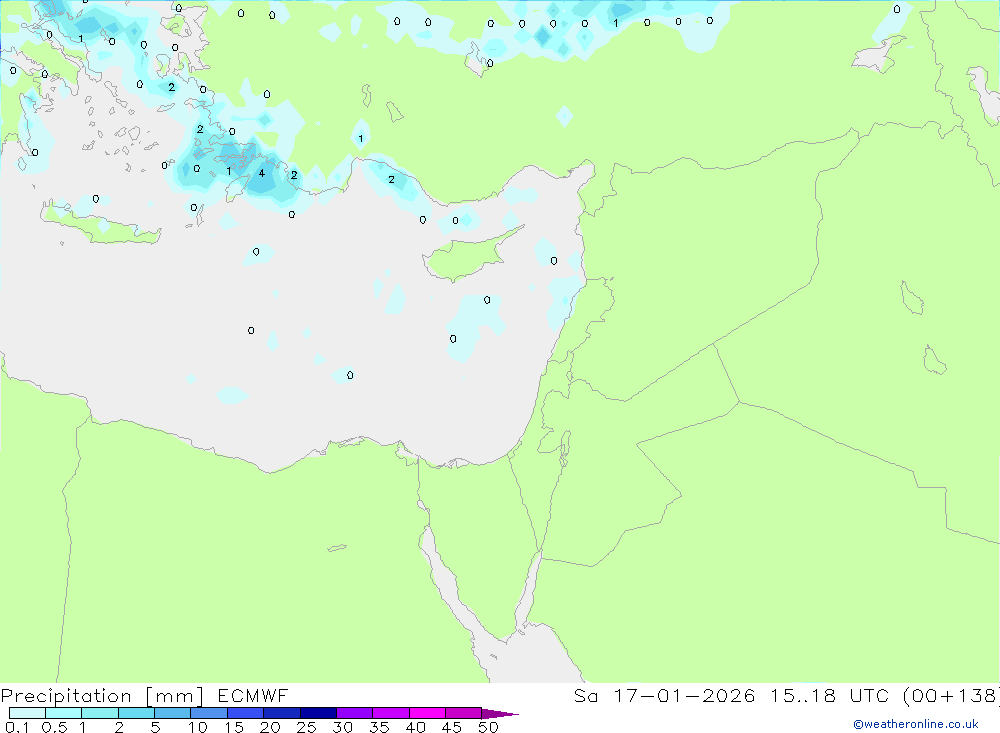
Task: Click the 'Precipitation [mm]' title text
Action: coord(102,696)
